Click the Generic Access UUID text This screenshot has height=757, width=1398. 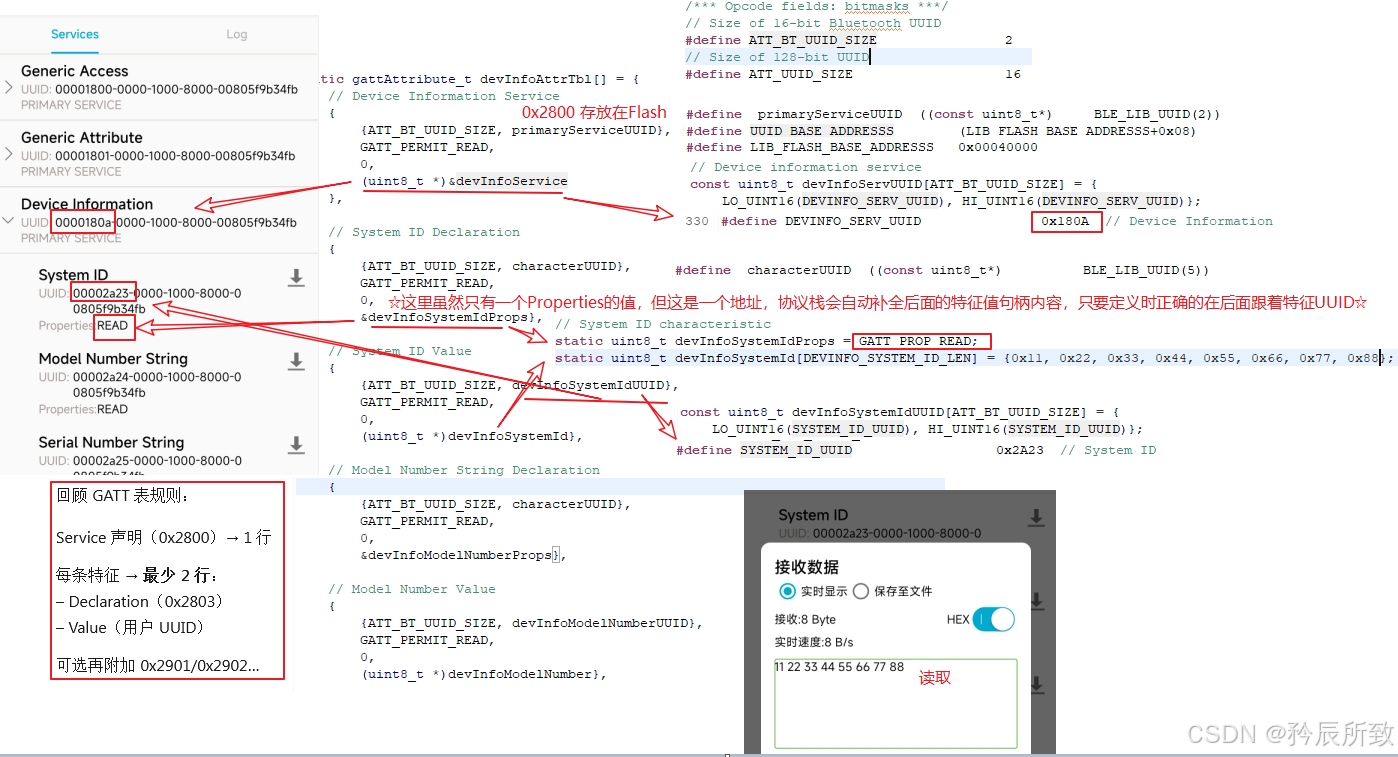[x=159, y=89]
